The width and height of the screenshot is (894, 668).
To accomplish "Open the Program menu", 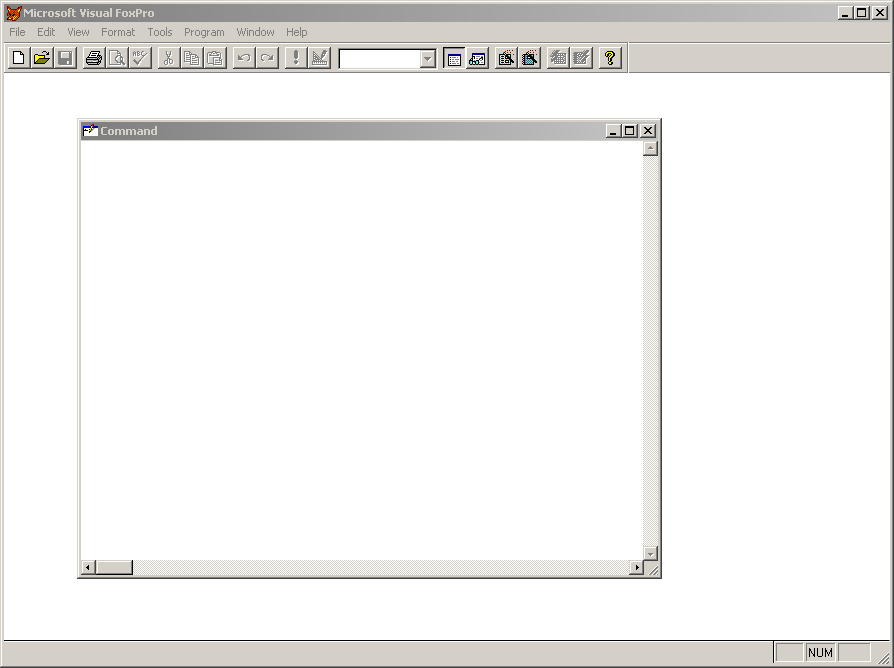I will pos(204,32).
